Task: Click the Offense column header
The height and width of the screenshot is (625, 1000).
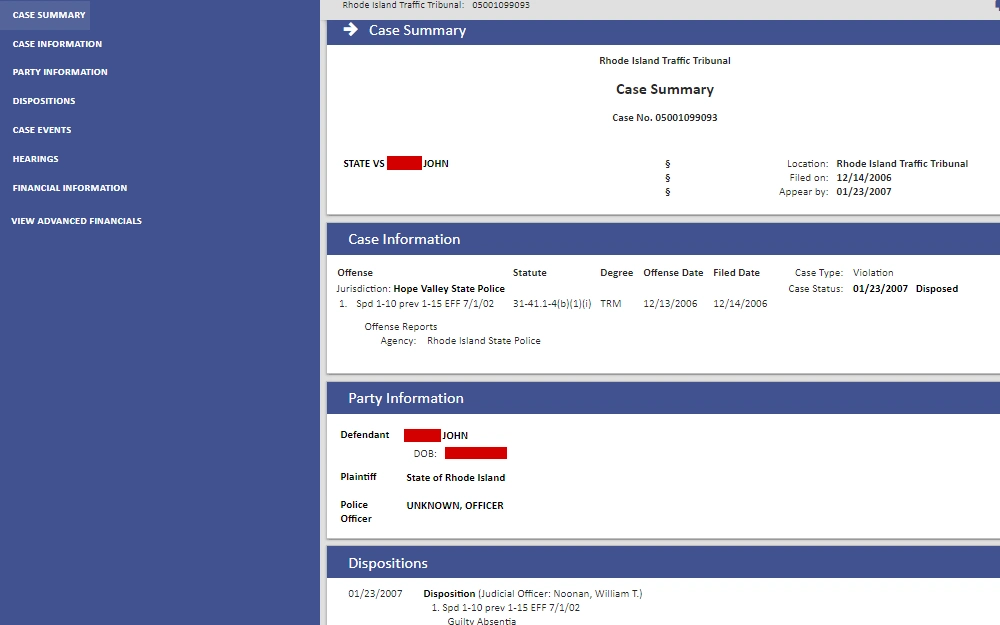Action: 355,272
